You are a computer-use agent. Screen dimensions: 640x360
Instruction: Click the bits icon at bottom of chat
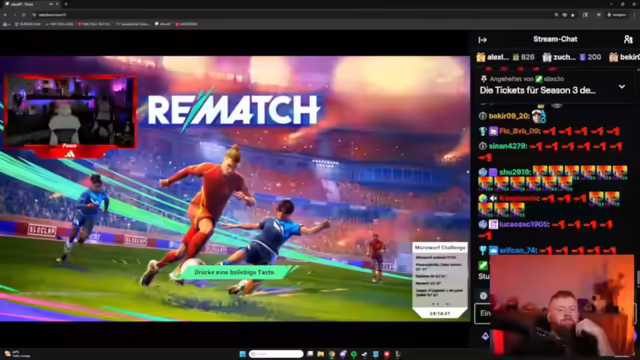tap(485, 336)
